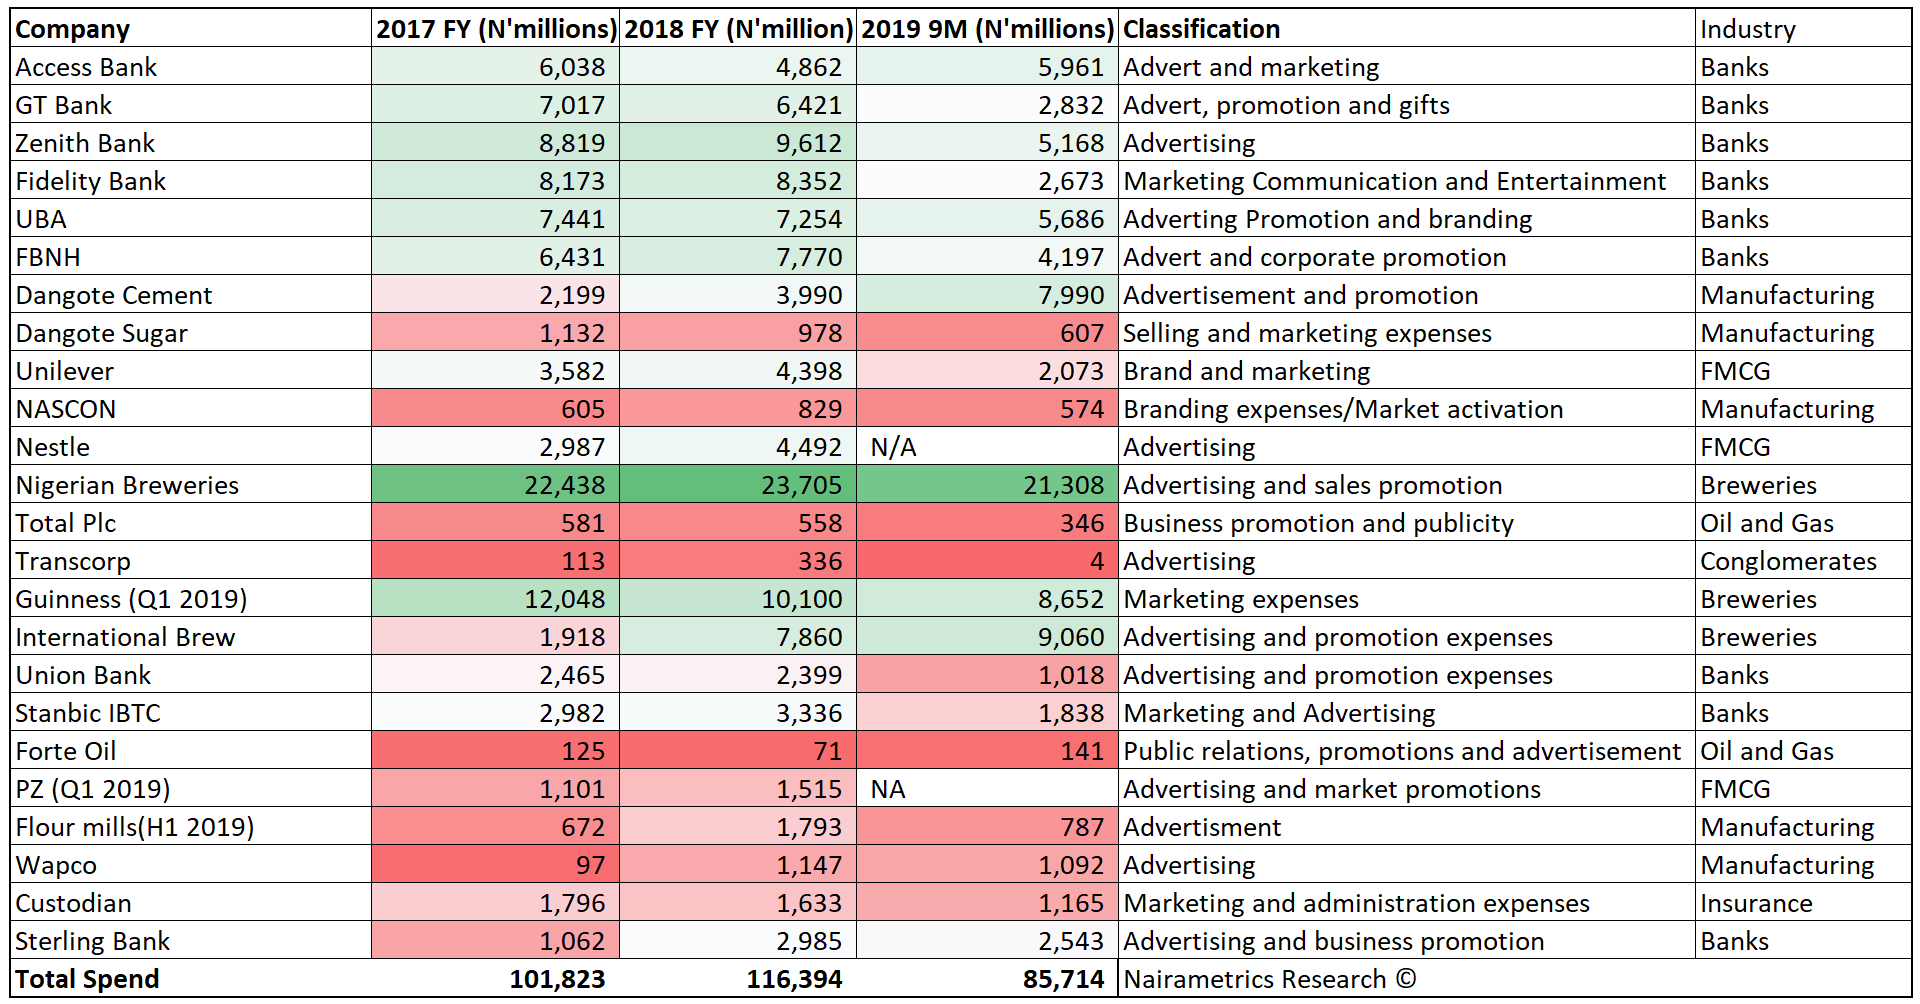The width and height of the screenshot is (1920, 1004).
Task: Click the 2019 9M (N'millions) column header
Action: [987, 29]
